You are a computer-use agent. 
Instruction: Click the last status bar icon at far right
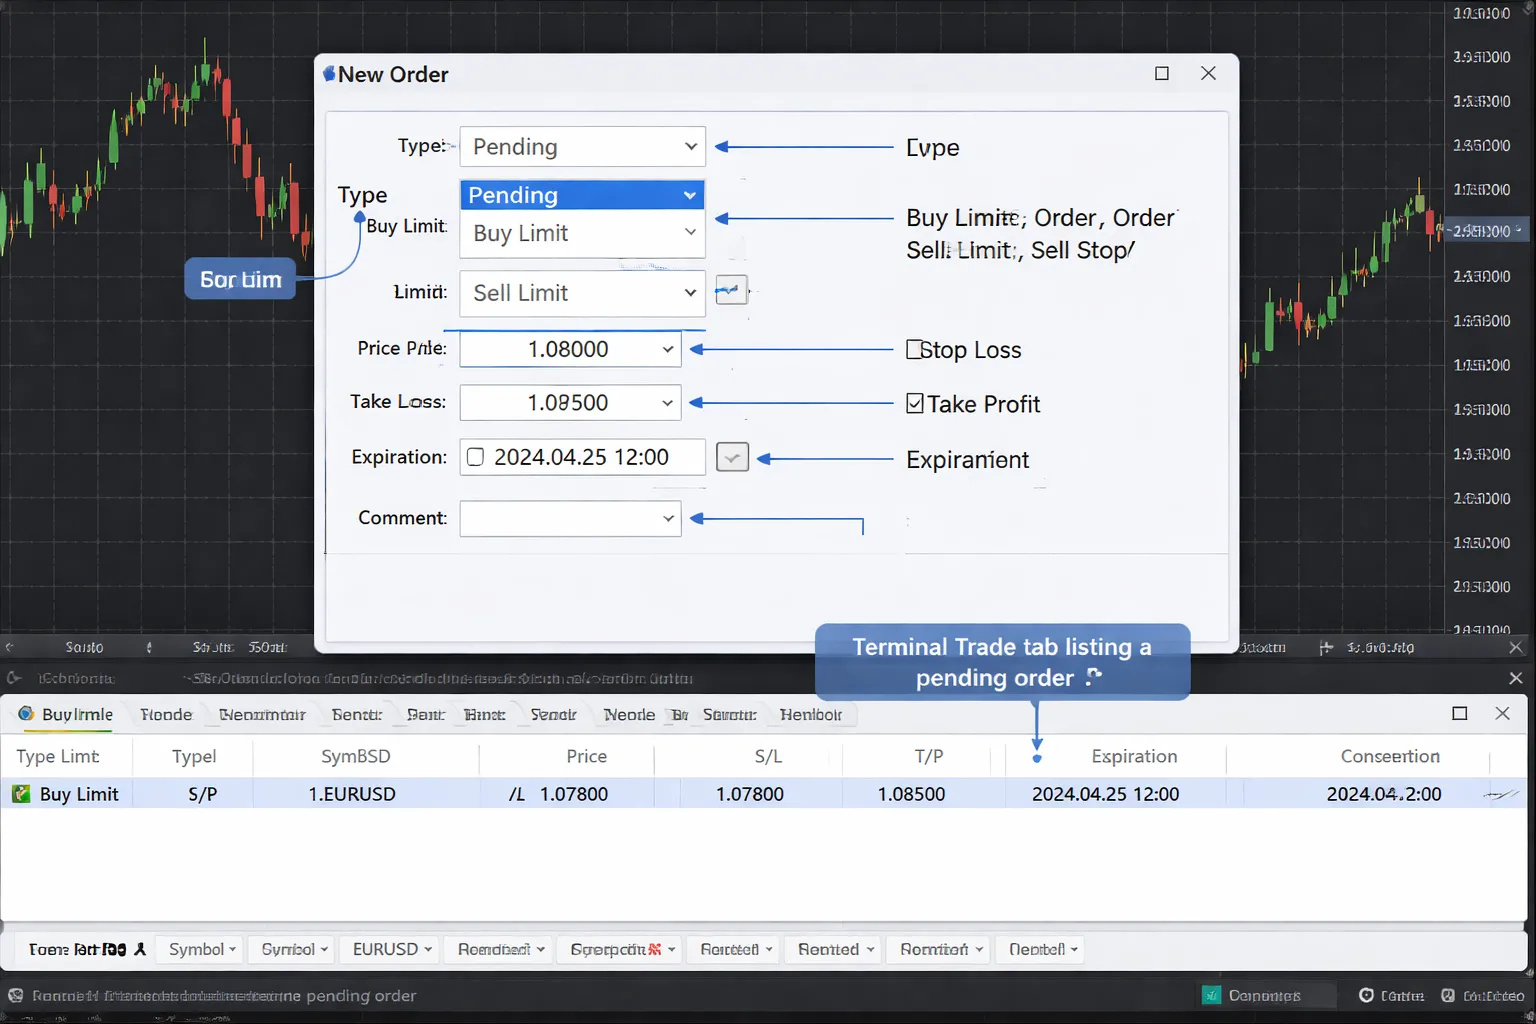(1447, 995)
